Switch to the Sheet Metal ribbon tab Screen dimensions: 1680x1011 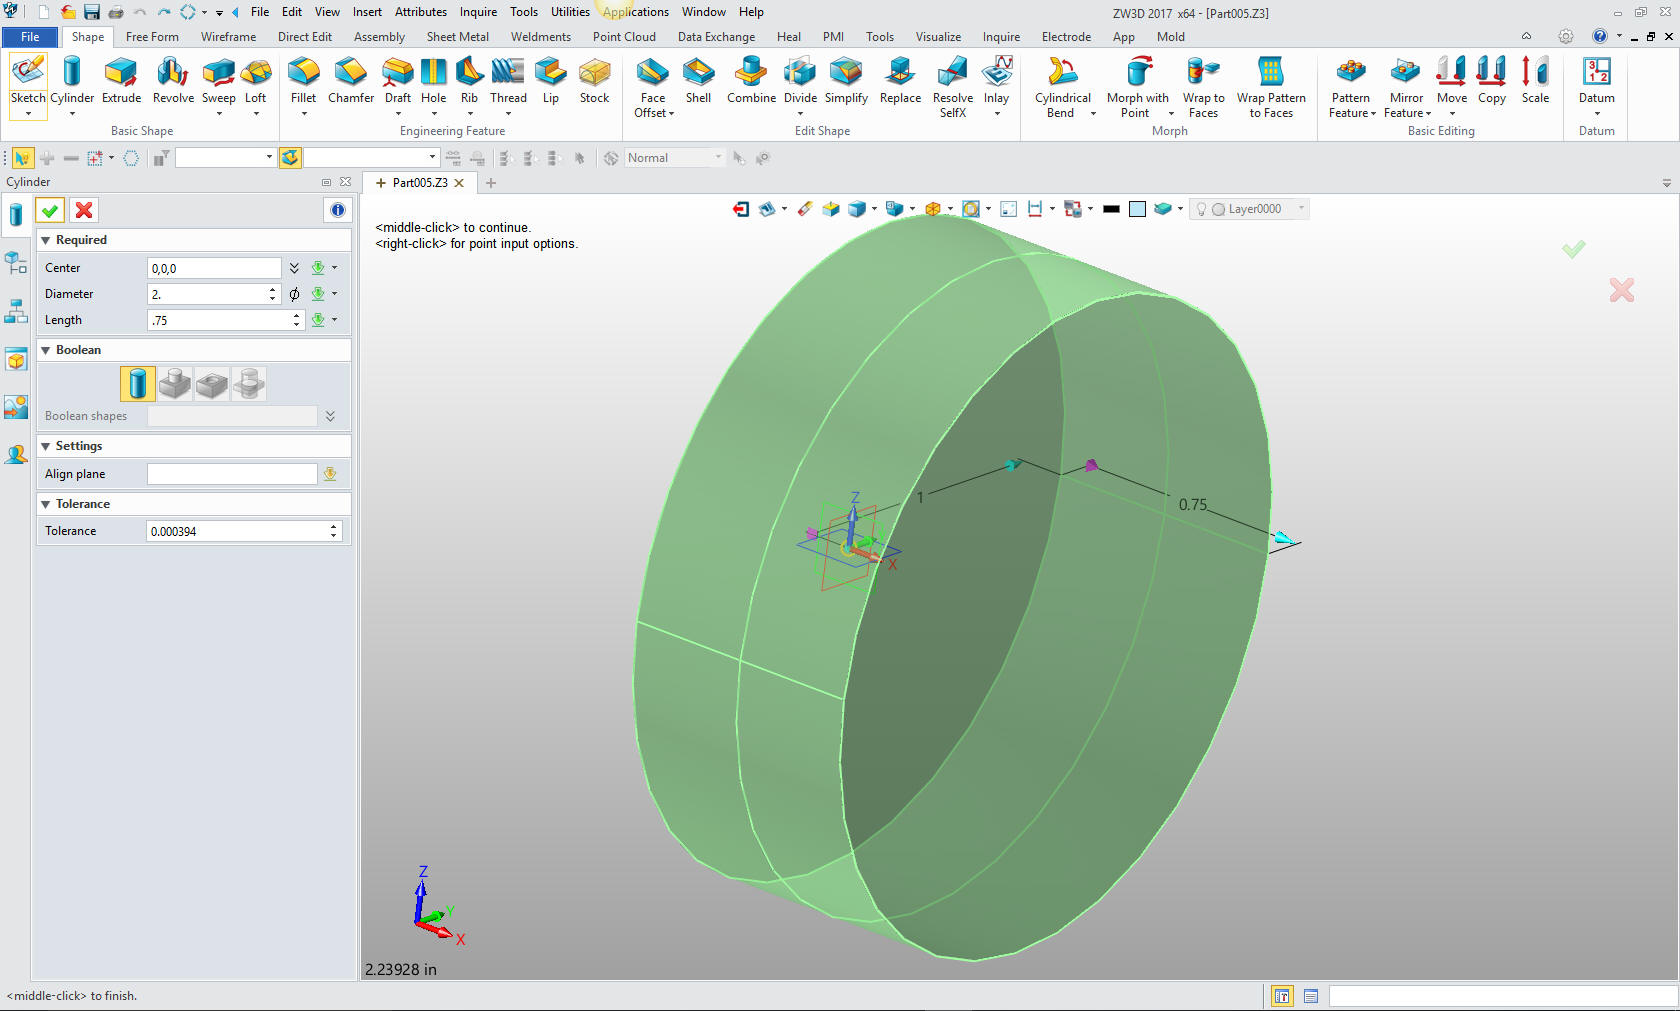(458, 37)
